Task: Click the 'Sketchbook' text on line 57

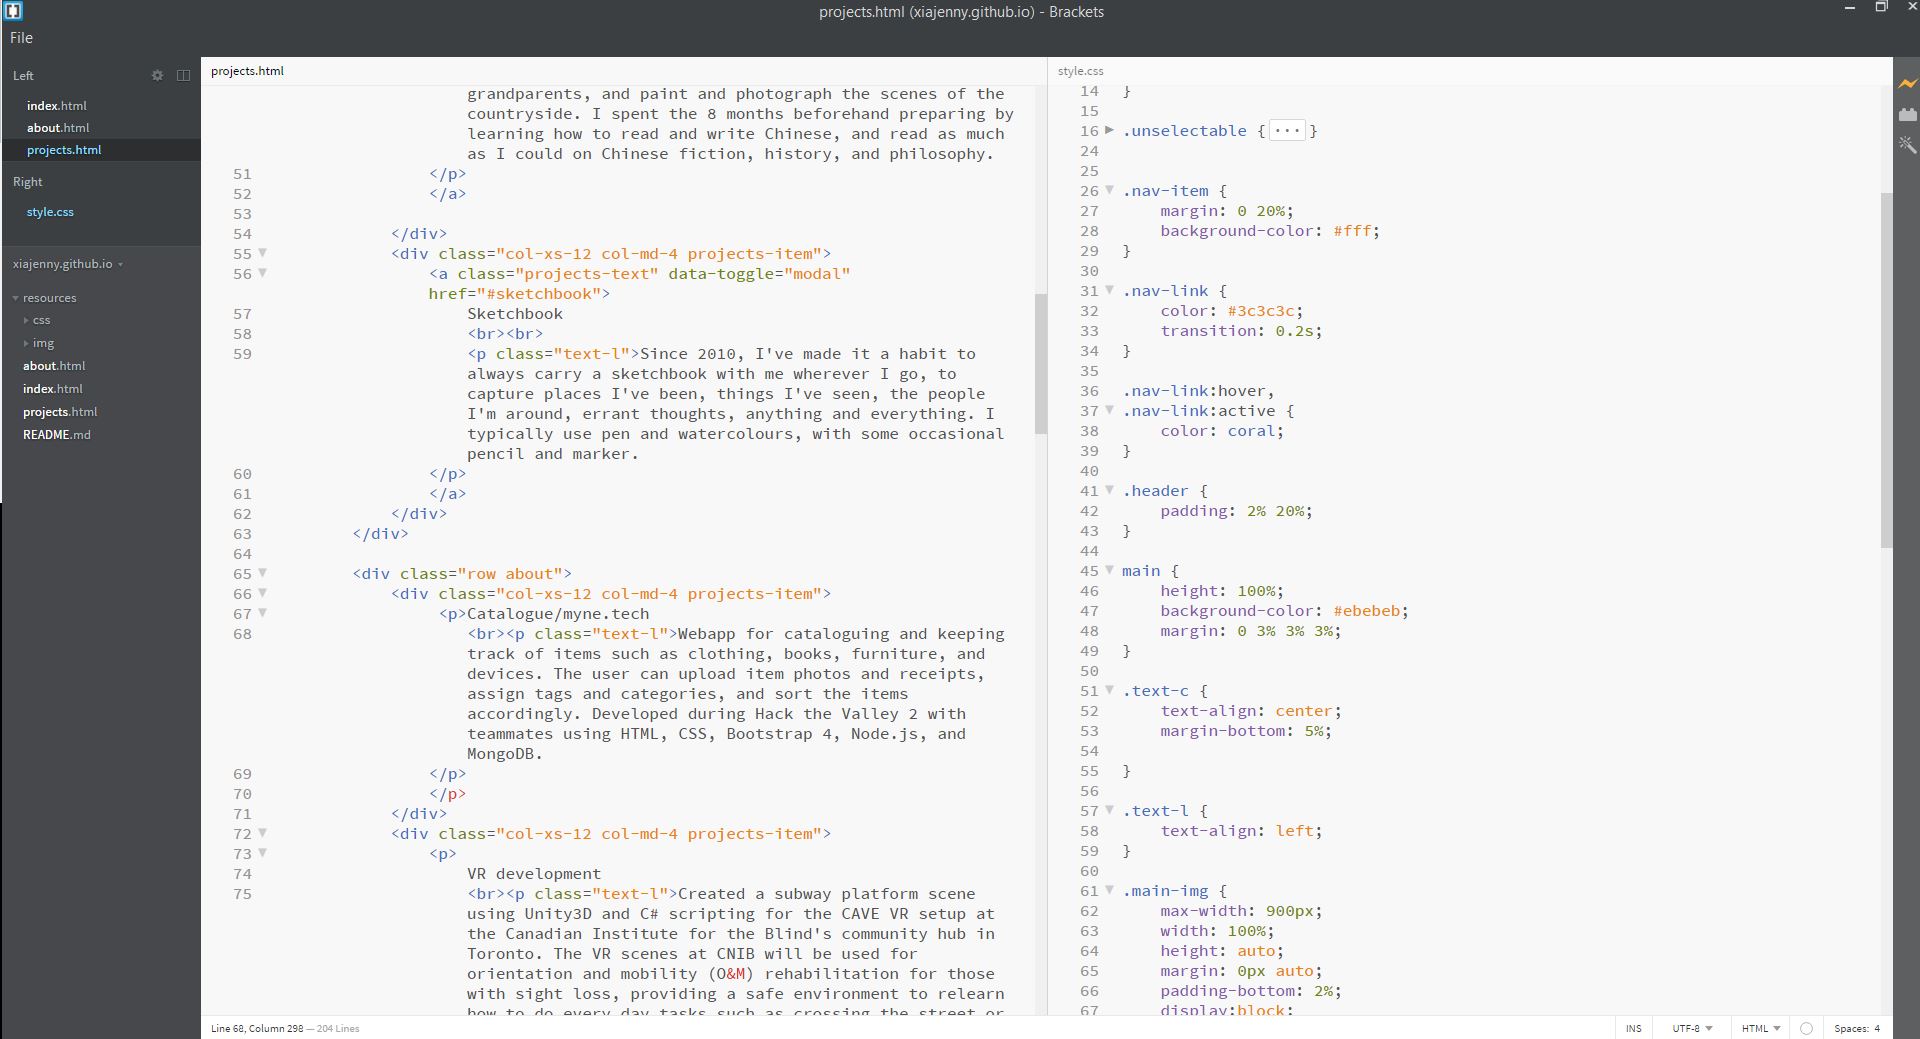Action: [515, 314]
